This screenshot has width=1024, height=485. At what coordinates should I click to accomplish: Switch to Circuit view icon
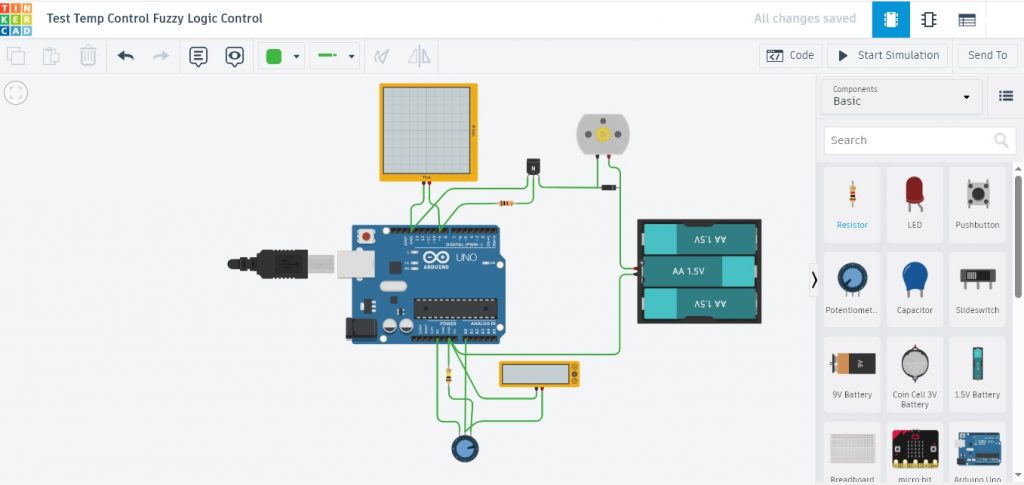pos(891,20)
